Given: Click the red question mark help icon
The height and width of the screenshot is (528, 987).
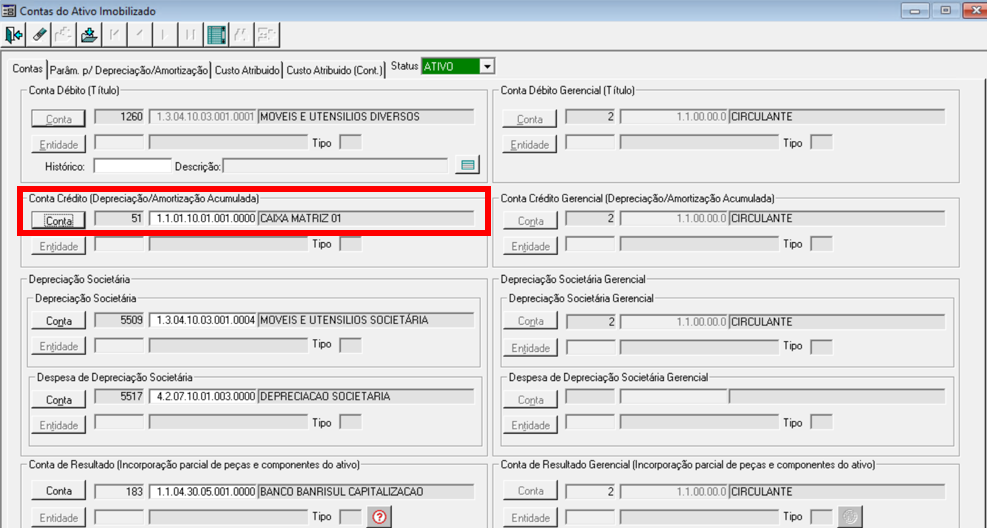Looking at the screenshot, I should 379,517.
